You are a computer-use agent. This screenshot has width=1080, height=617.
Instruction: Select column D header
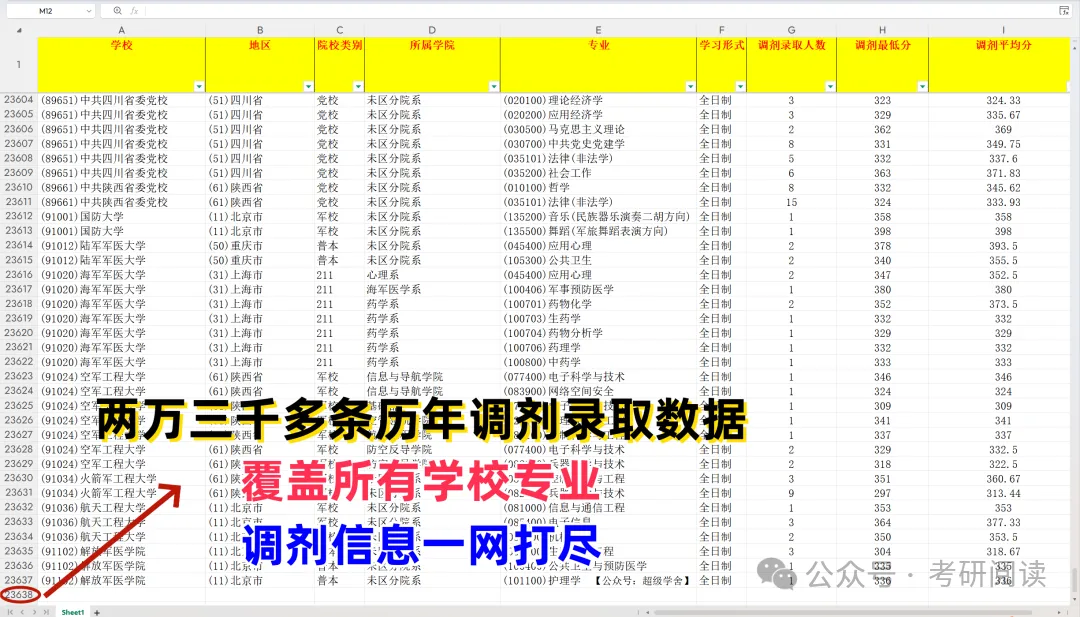(x=432, y=30)
